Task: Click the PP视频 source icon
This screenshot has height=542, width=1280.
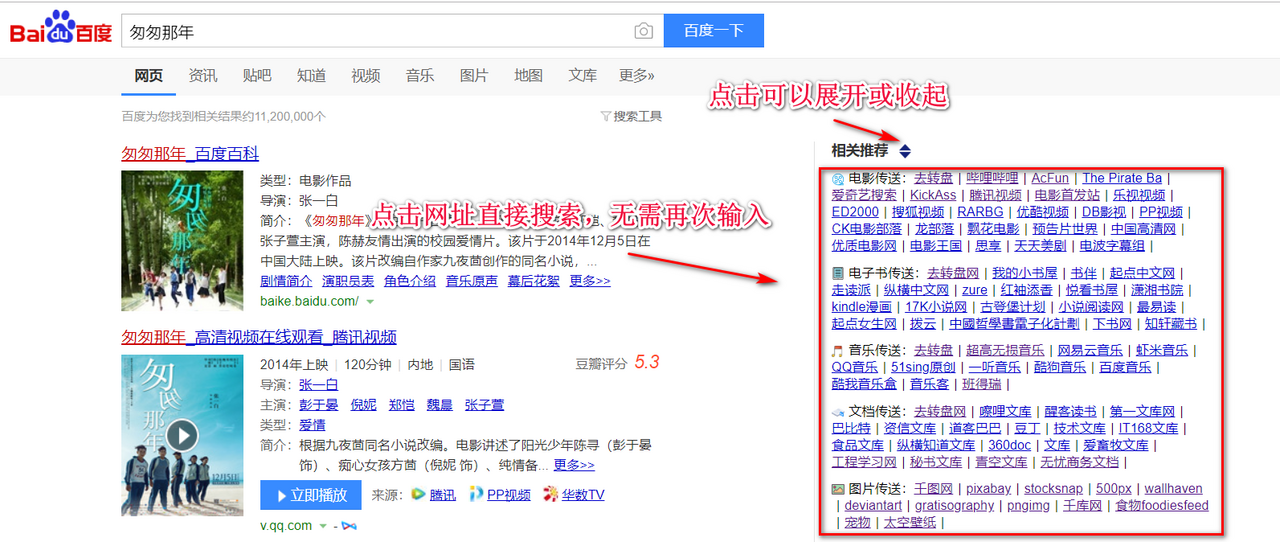Action: coord(476,495)
